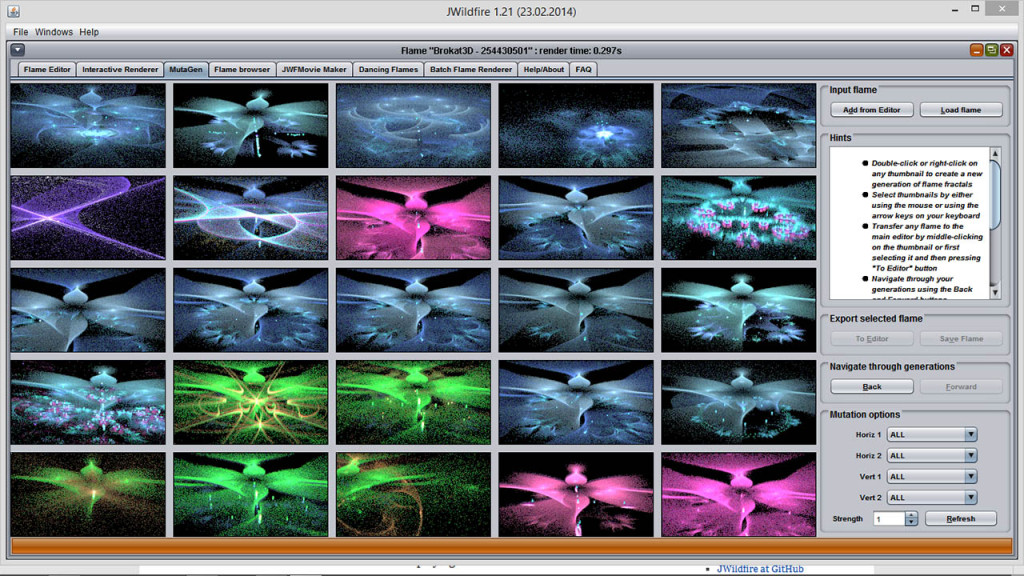Select the magenta flame thumbnail in second row
Image resolution: width=1024 pixels, height=576 pixels.
(x=413, y=217)
